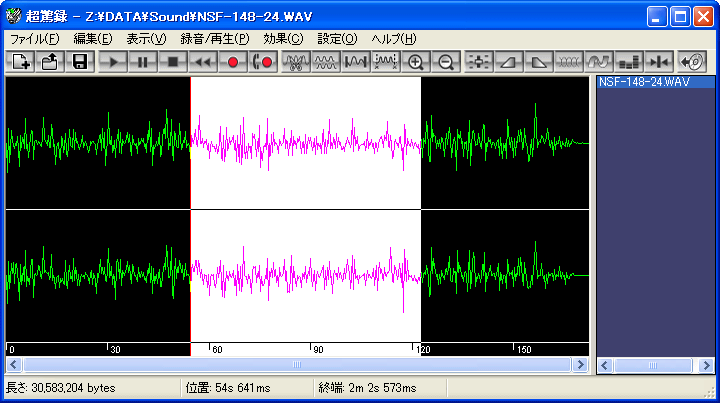
Task: Stop playback with the Stop button
Action: pyautogui.click(x=173, y=62)
